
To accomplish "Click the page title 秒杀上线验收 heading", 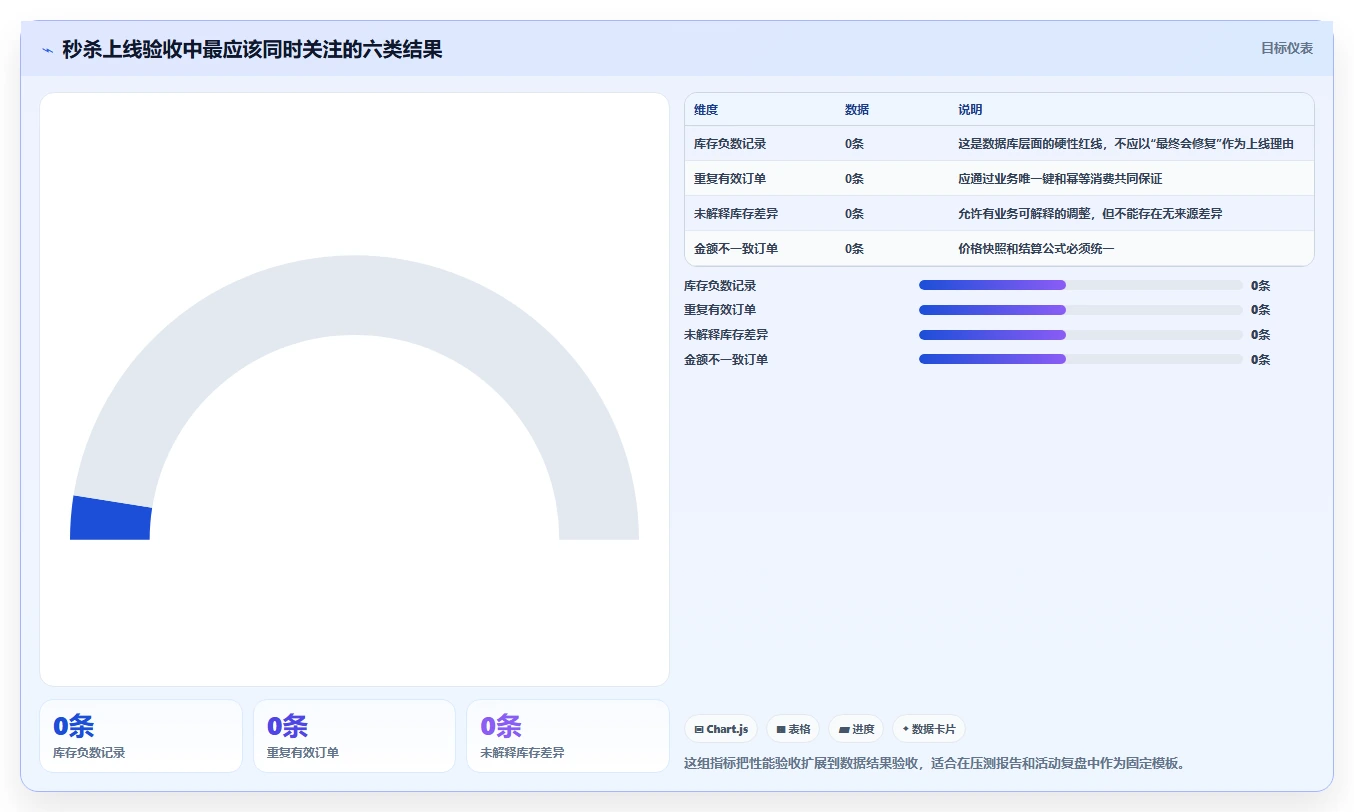I will [x=252, y=49].
